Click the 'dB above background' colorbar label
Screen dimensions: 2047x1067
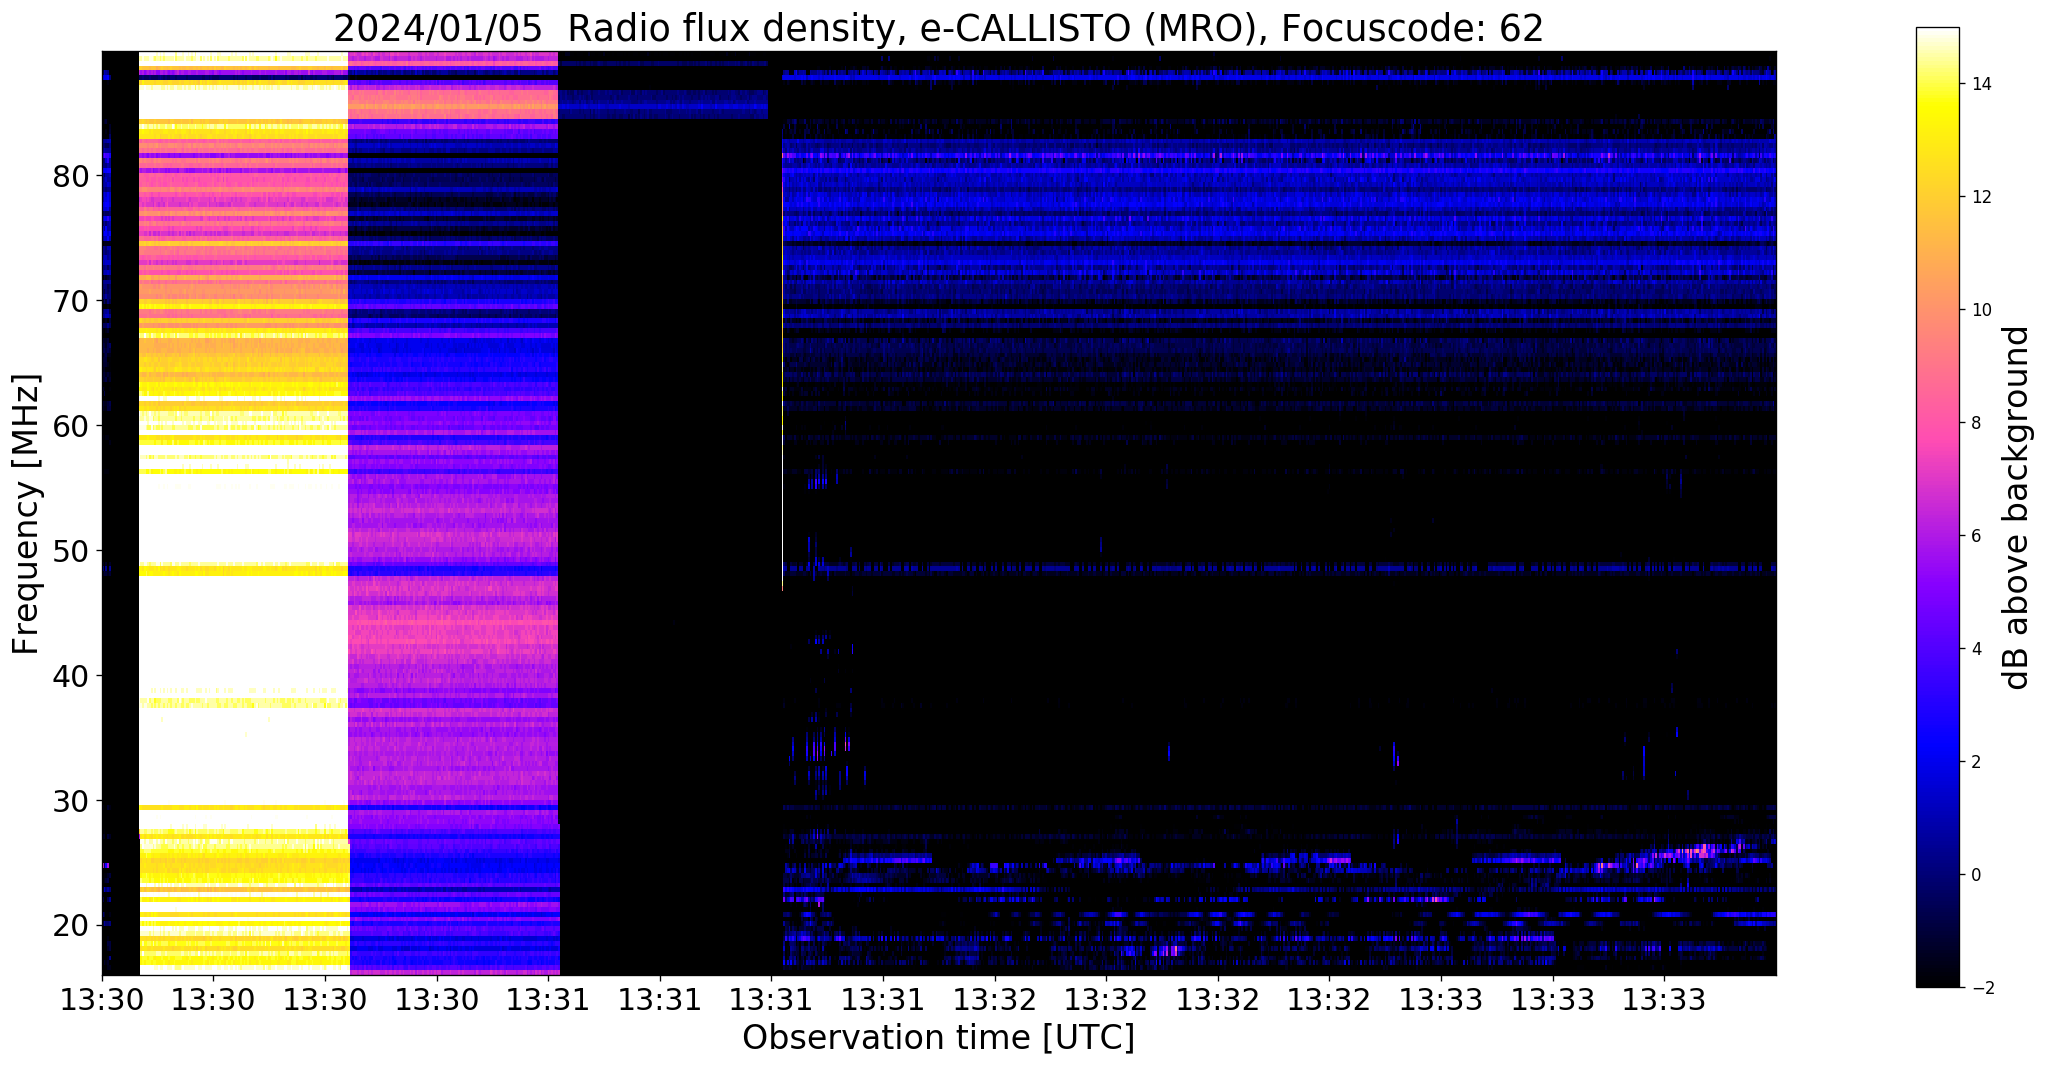(x=2017, y=508)
